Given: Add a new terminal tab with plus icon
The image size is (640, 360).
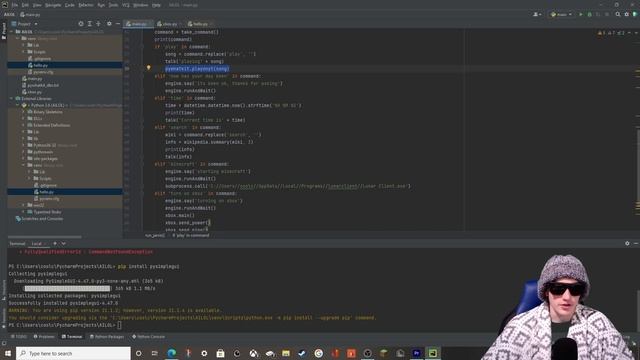Looking at the screenshot, I should point(55,243).
